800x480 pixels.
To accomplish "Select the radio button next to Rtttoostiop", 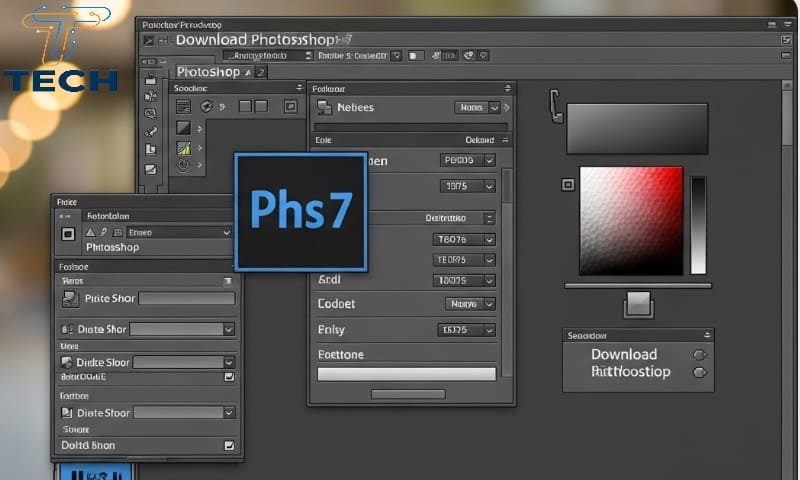I will coord(699,373).
